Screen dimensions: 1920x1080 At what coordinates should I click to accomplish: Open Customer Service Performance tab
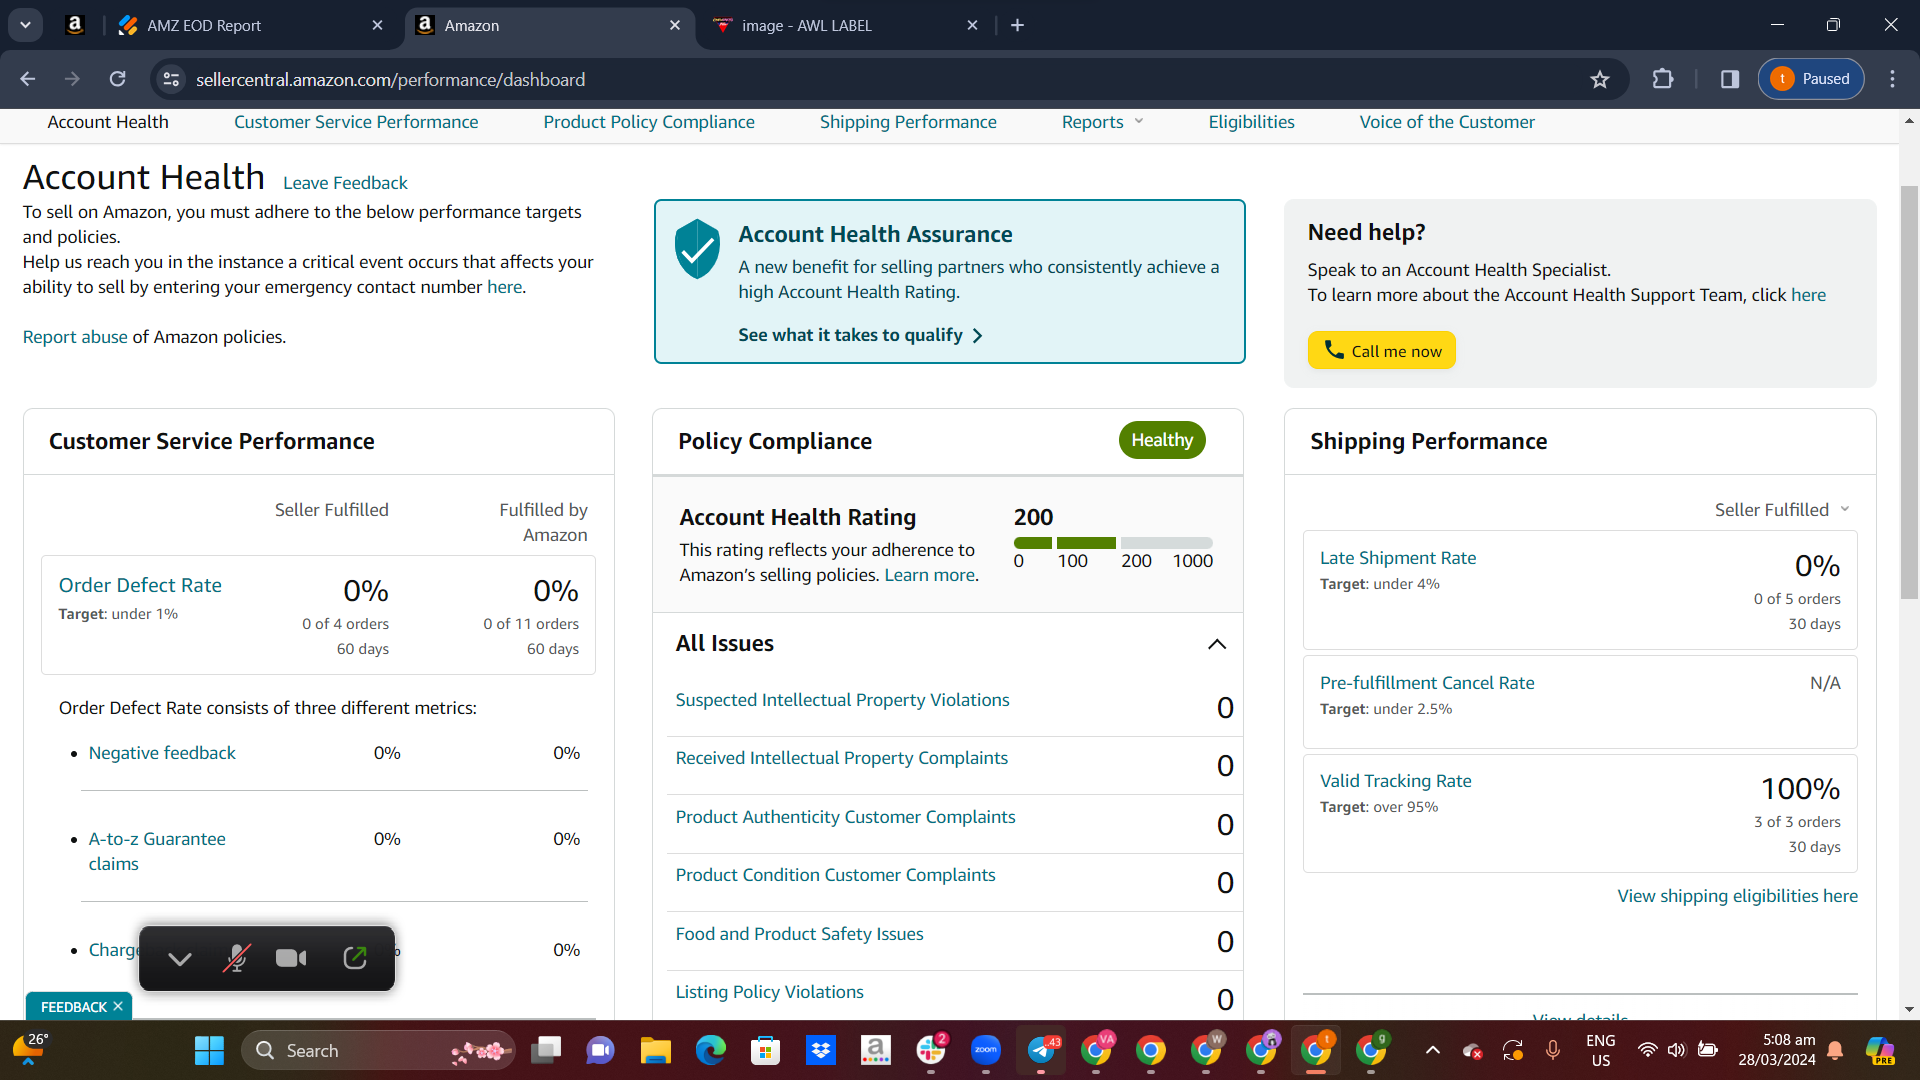pyautogui.click(x=356, y=122)
